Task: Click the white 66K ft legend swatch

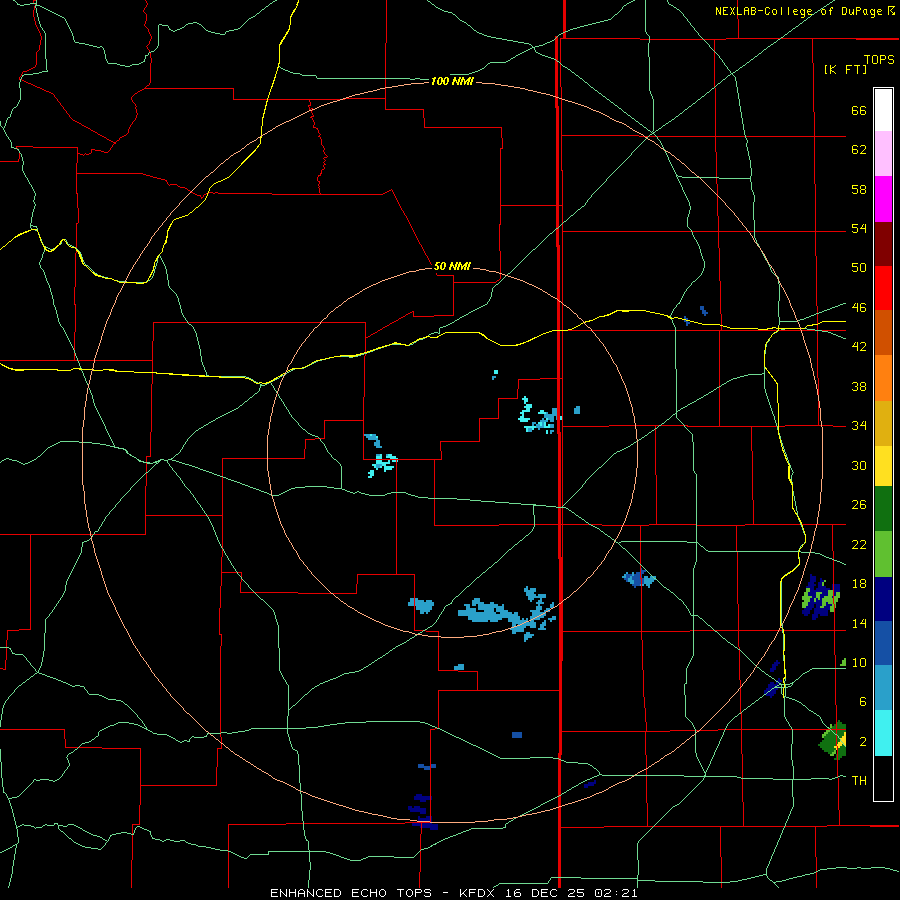Action: 883,110
